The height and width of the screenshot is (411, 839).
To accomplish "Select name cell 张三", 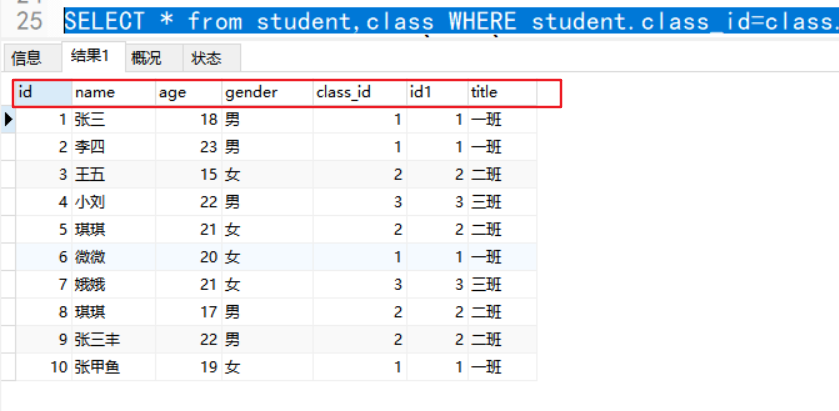I will (x=113, y=119).
